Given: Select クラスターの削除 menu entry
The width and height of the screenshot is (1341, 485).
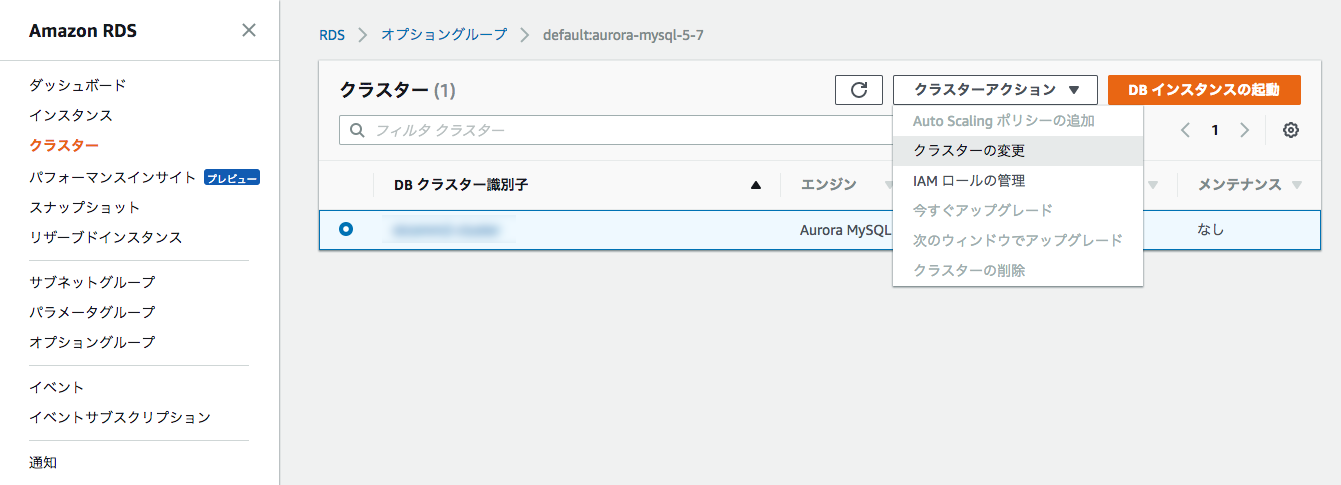Looking at the screenshot, I should (1018, 271).
